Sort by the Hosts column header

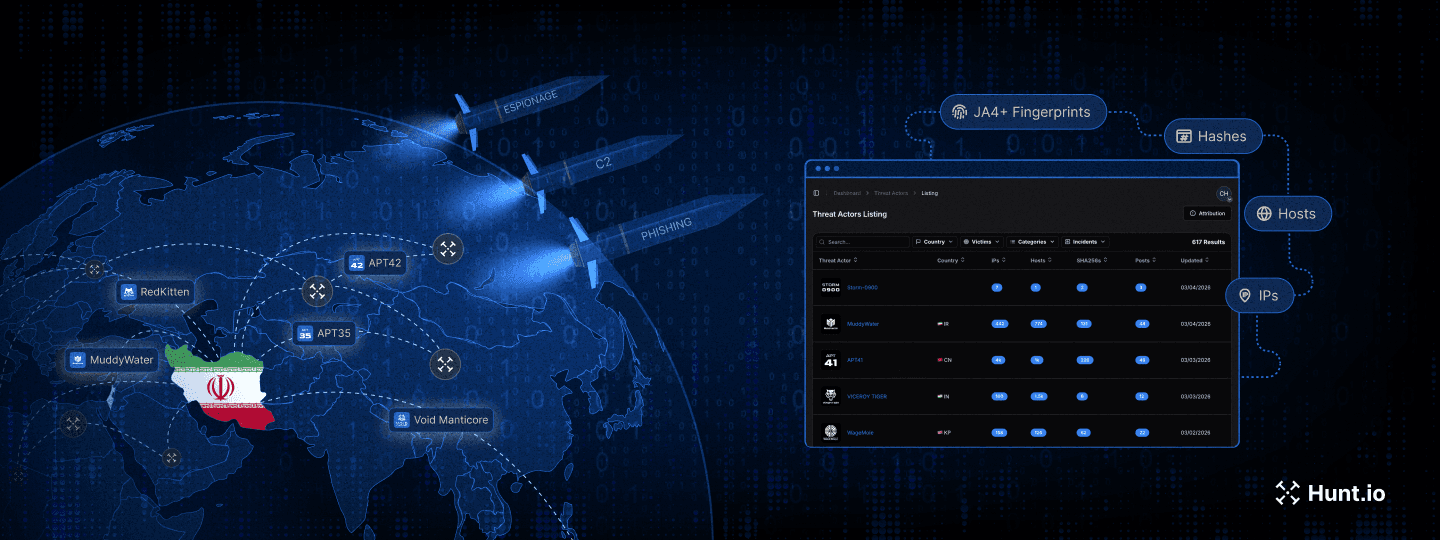coord(1040,260)
